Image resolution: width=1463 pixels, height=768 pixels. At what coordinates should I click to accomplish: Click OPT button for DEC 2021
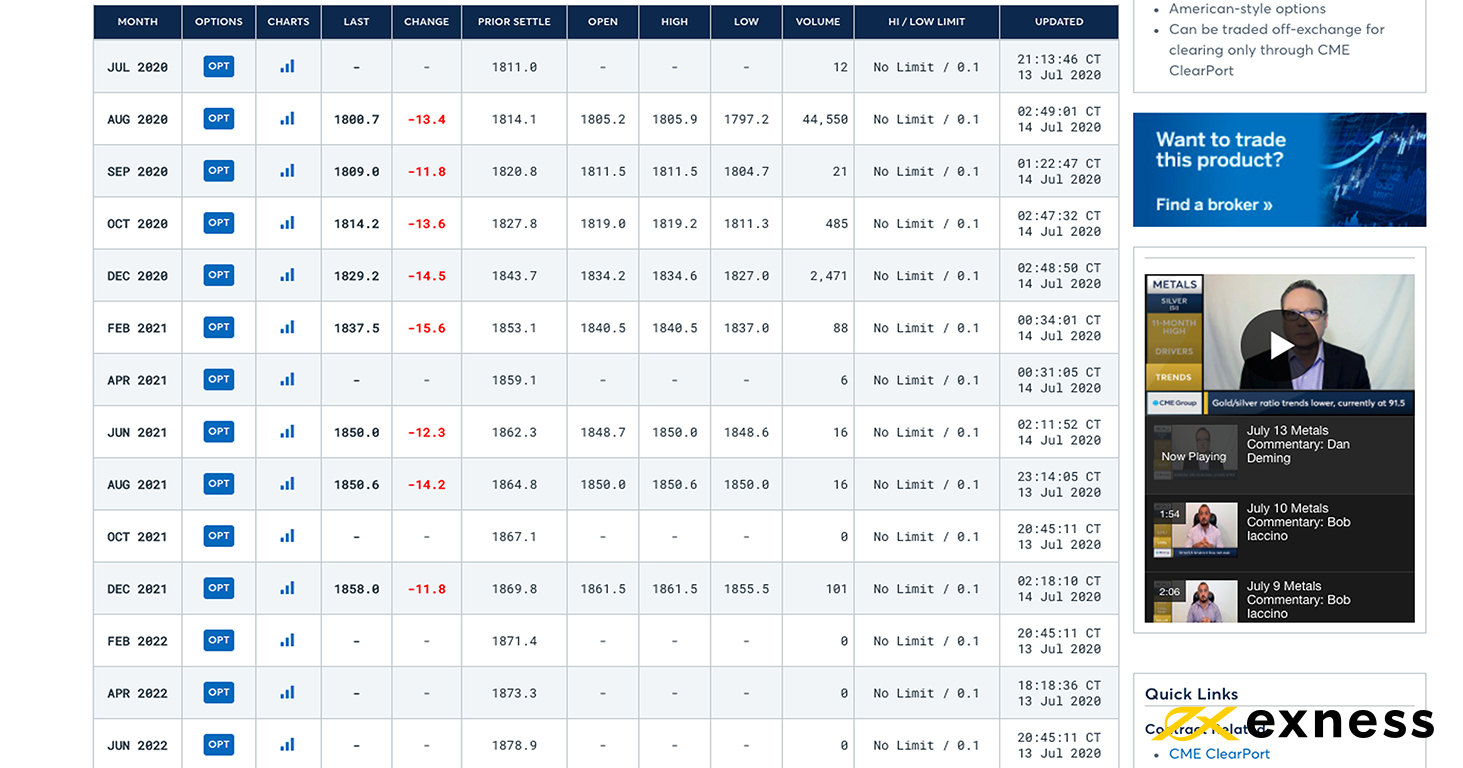pyautogui.click(x=219, y=587)
